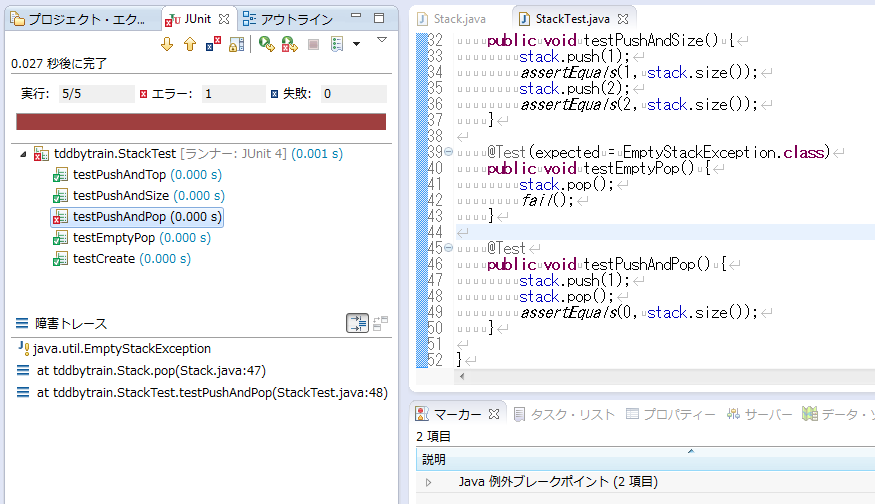Expand Java 例外ブレークポイント marker group

click(429, 482)
